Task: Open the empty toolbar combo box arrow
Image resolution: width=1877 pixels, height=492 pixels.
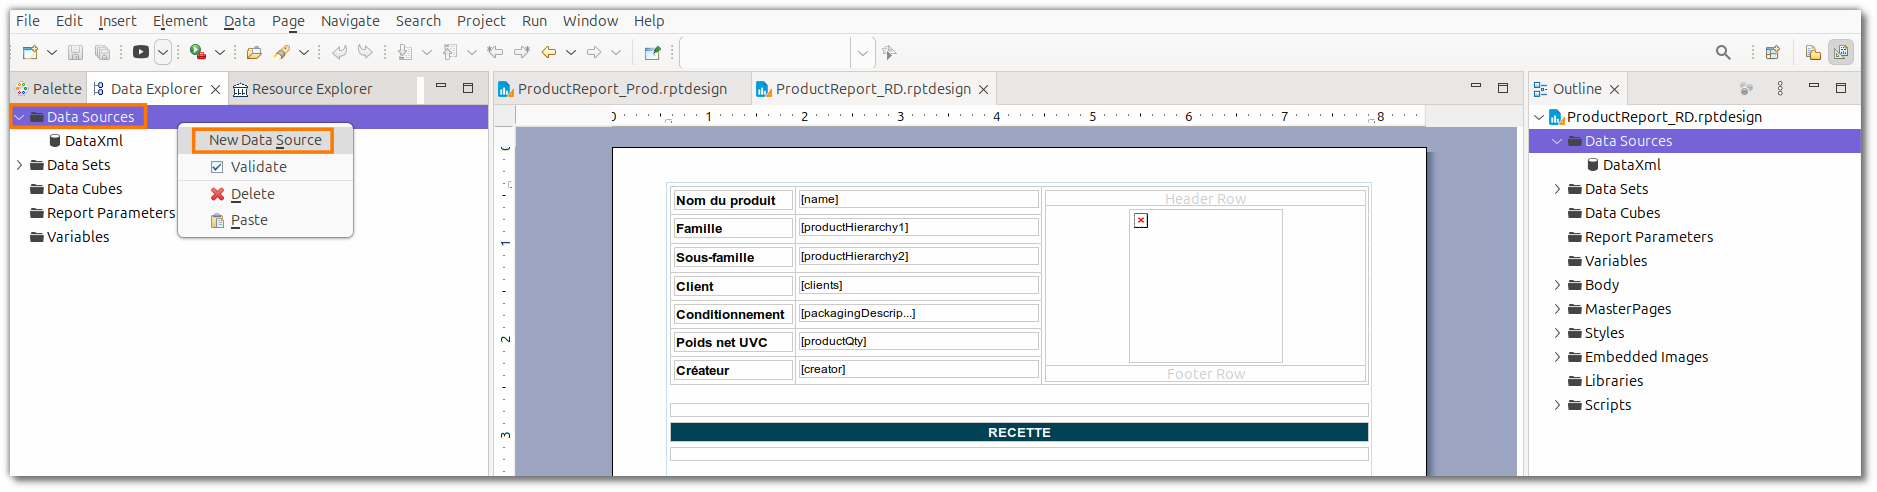Action: click(863, 52)
